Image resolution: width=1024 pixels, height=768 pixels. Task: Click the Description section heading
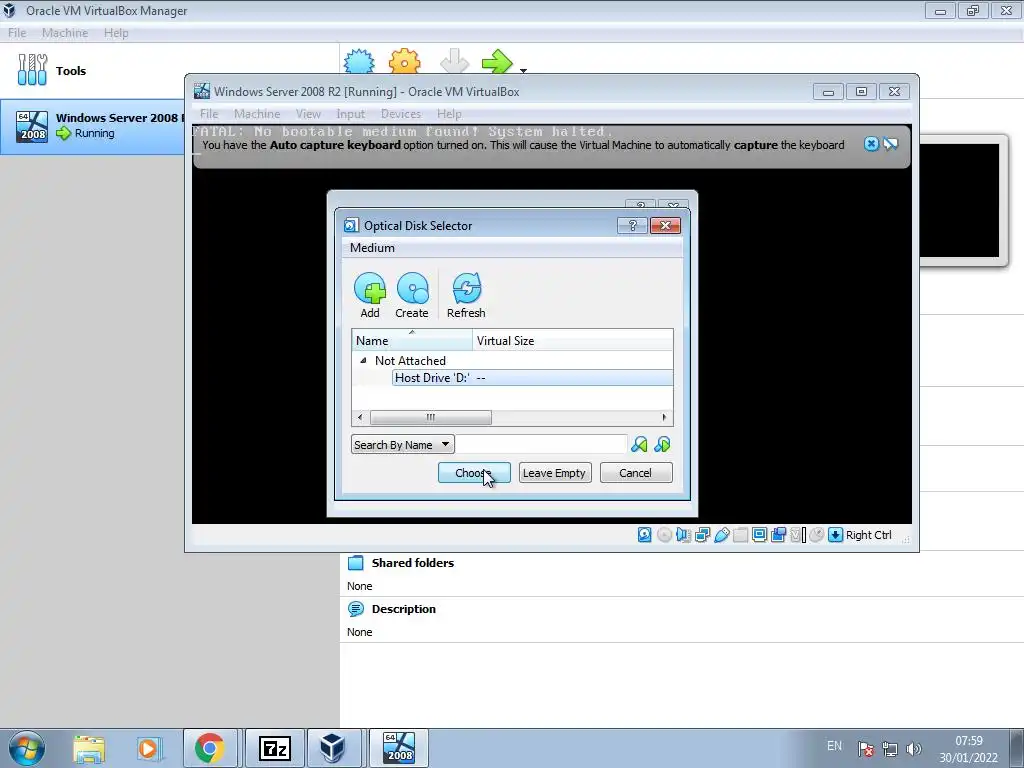coord(404,609)
